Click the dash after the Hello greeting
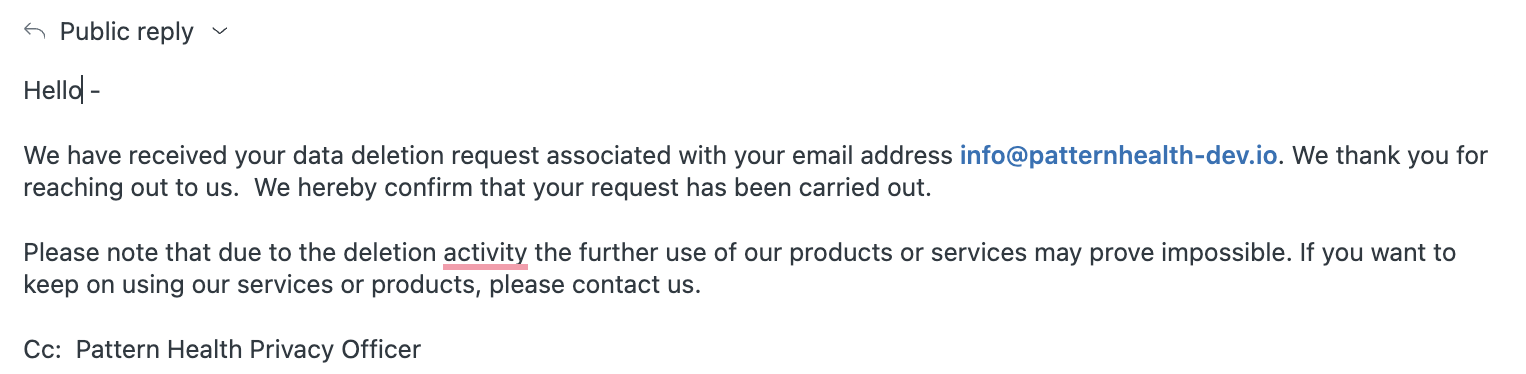 [95, 92]
